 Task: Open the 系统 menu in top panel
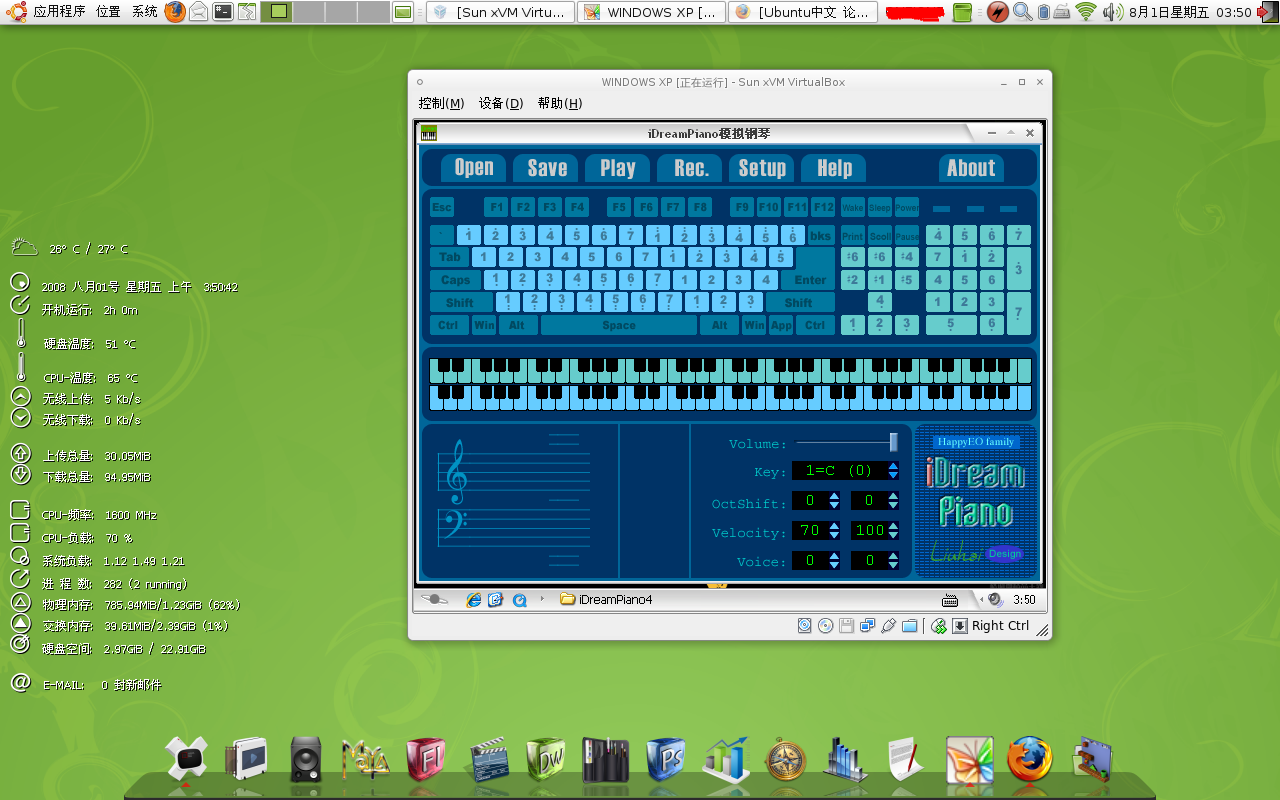point(144,12)
